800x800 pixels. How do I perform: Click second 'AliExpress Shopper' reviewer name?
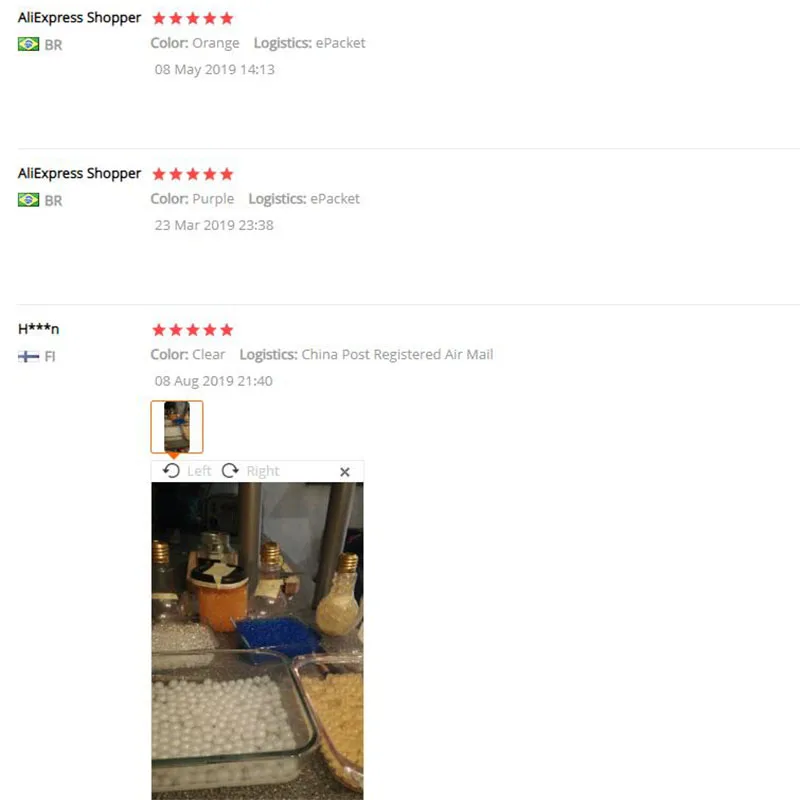pyautogui.click(x=79, y=173)
